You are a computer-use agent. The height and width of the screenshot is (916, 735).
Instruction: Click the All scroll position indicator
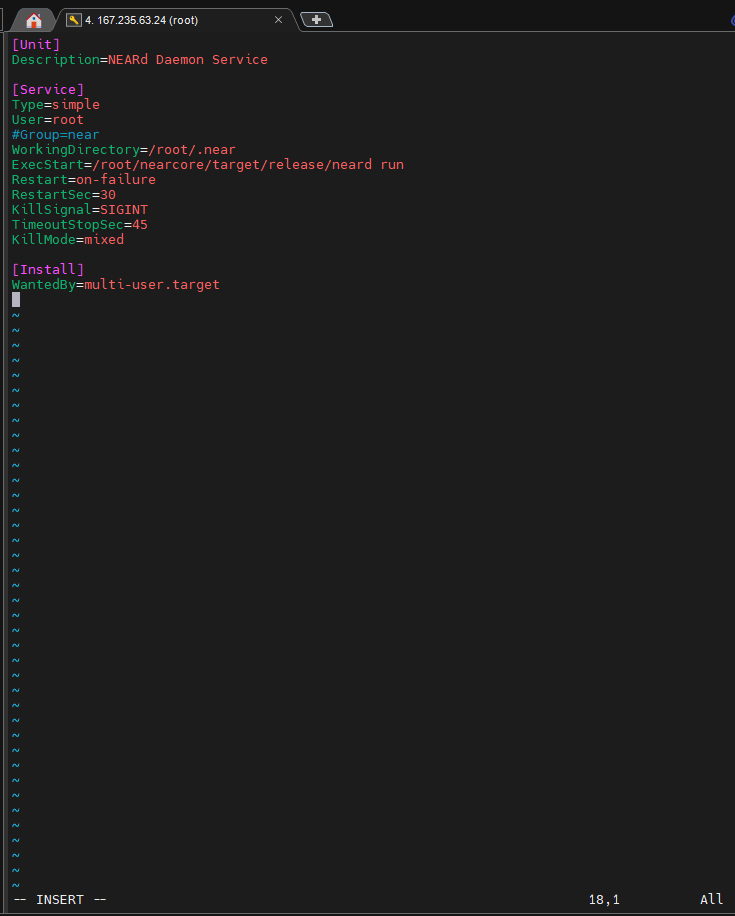(711, 899)
